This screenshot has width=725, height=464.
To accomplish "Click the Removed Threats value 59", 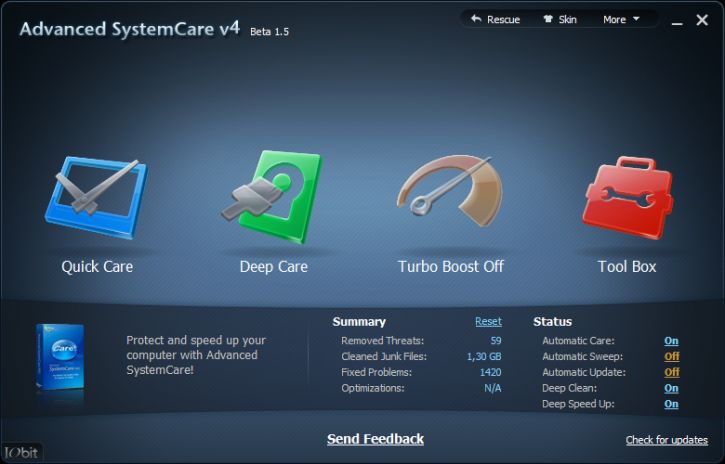I will [x=496, y=341].
